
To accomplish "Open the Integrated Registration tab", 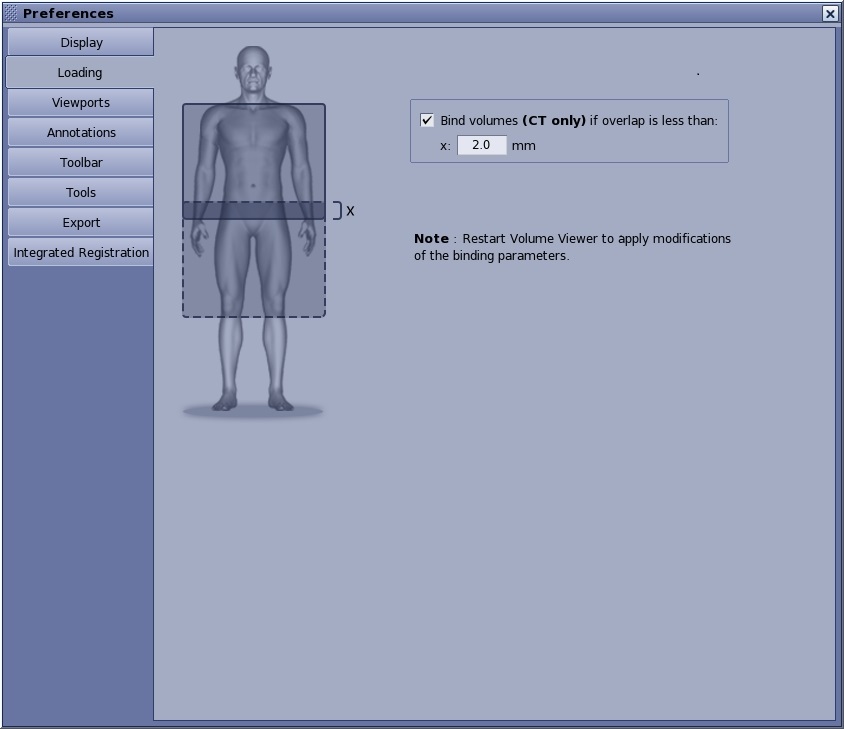I will (81, 252).
